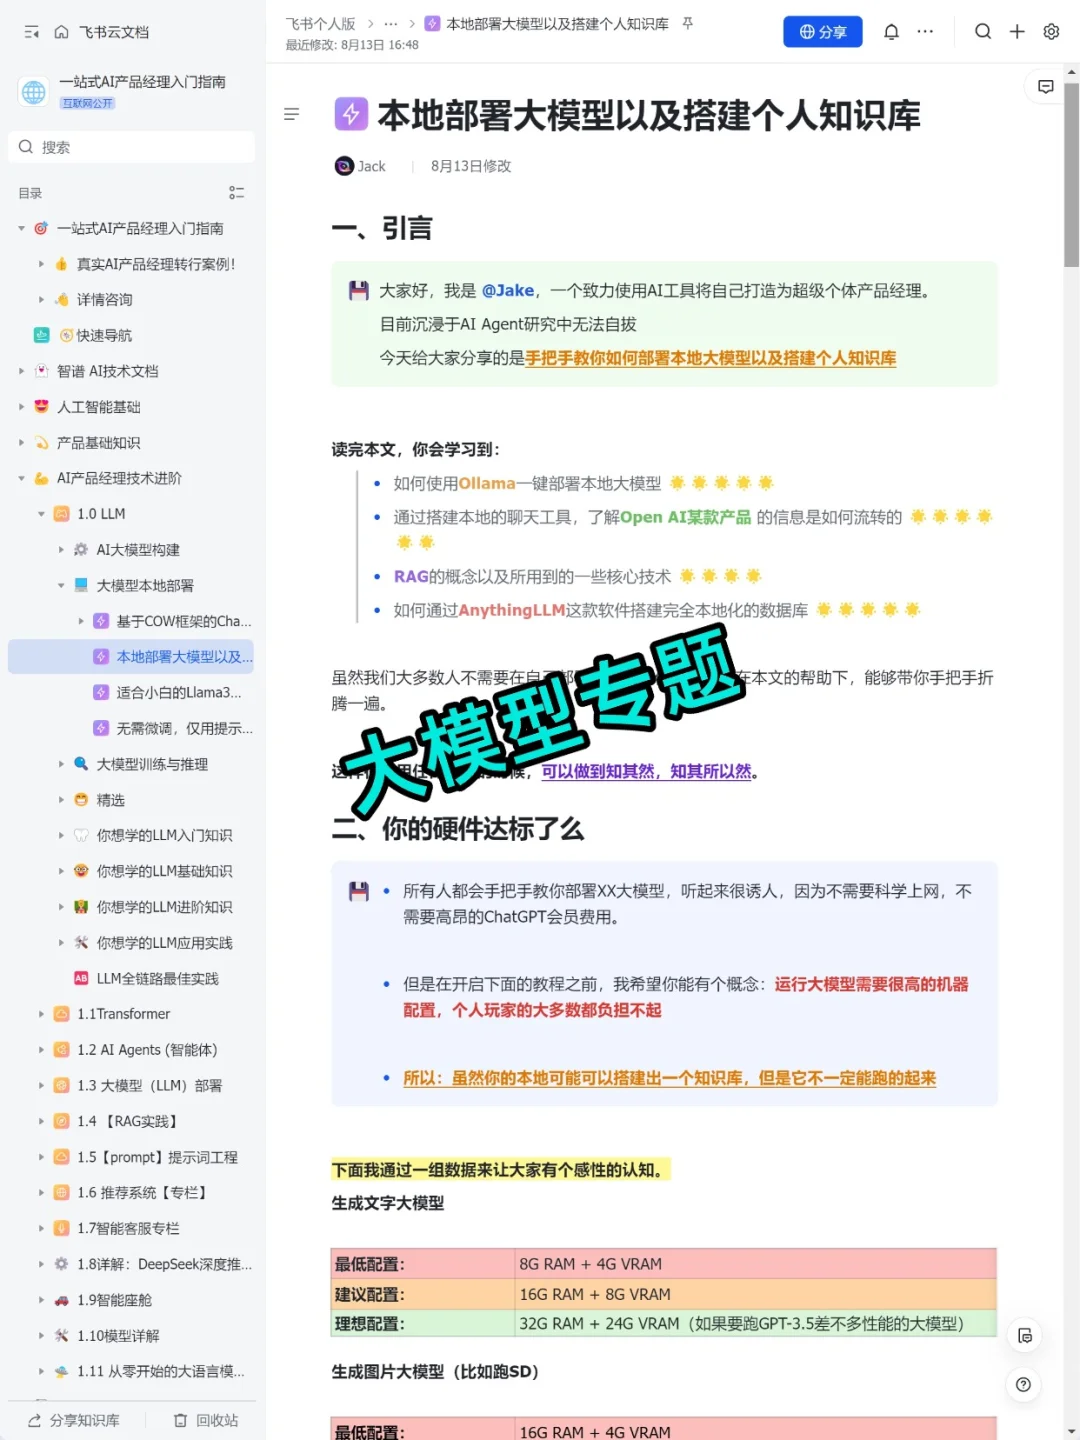
Task: Click the knowledge base globe icon
Action: (x=34, y=92)
